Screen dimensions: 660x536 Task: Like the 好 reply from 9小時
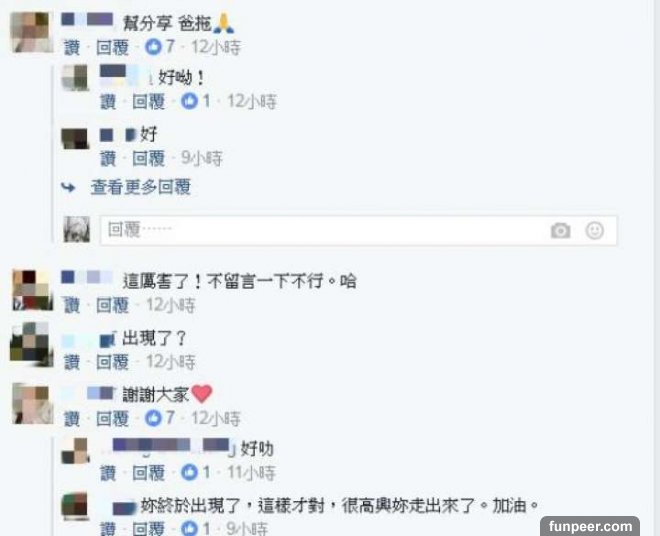tap(108, 159)
